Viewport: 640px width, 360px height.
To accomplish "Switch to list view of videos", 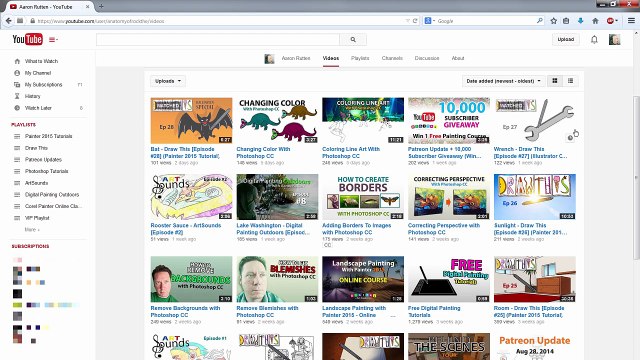I will (x=571, y=81).
